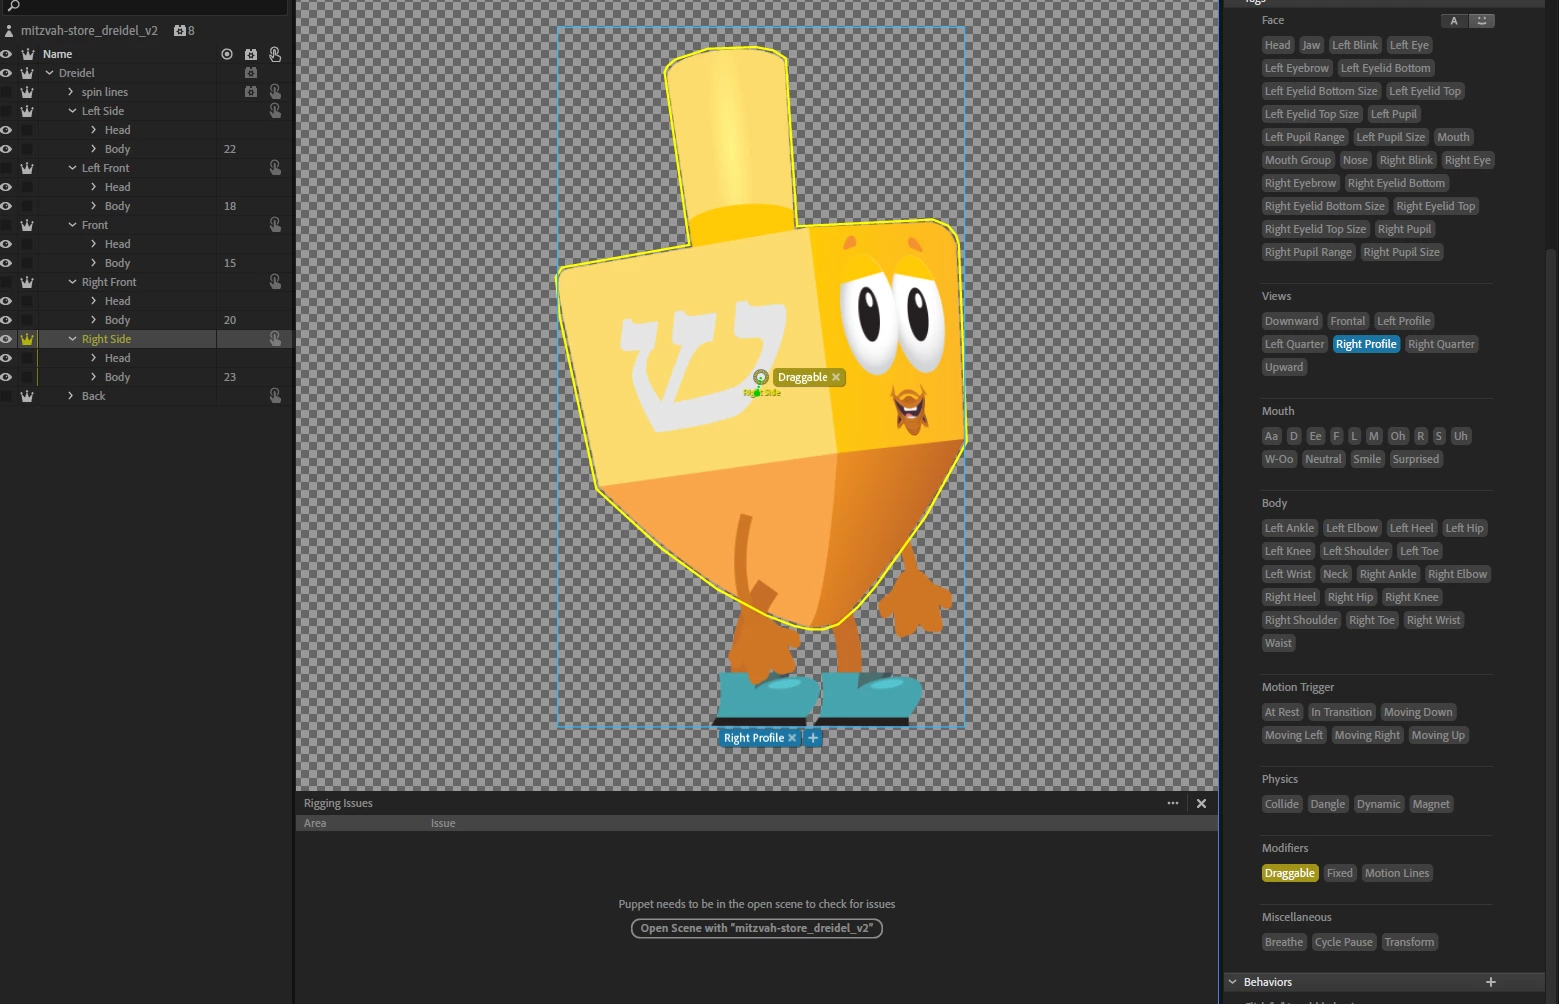Screen dimensions: 1559x1004
Task: Click the draggable hand icon on the Left Front row
Action: [x=275, y=168]
